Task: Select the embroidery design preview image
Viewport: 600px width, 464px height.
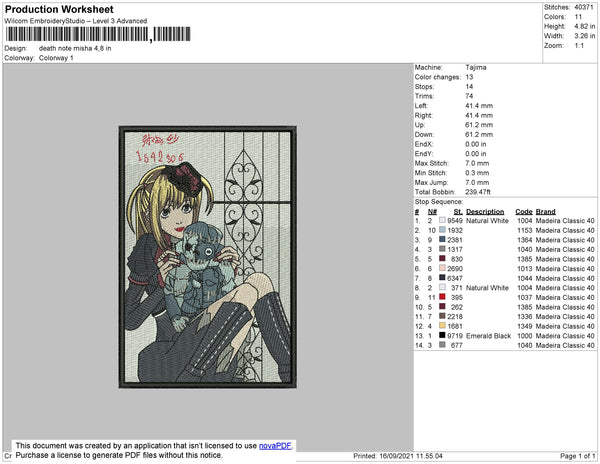Action: pyautogui.click(x=208, y=257)
